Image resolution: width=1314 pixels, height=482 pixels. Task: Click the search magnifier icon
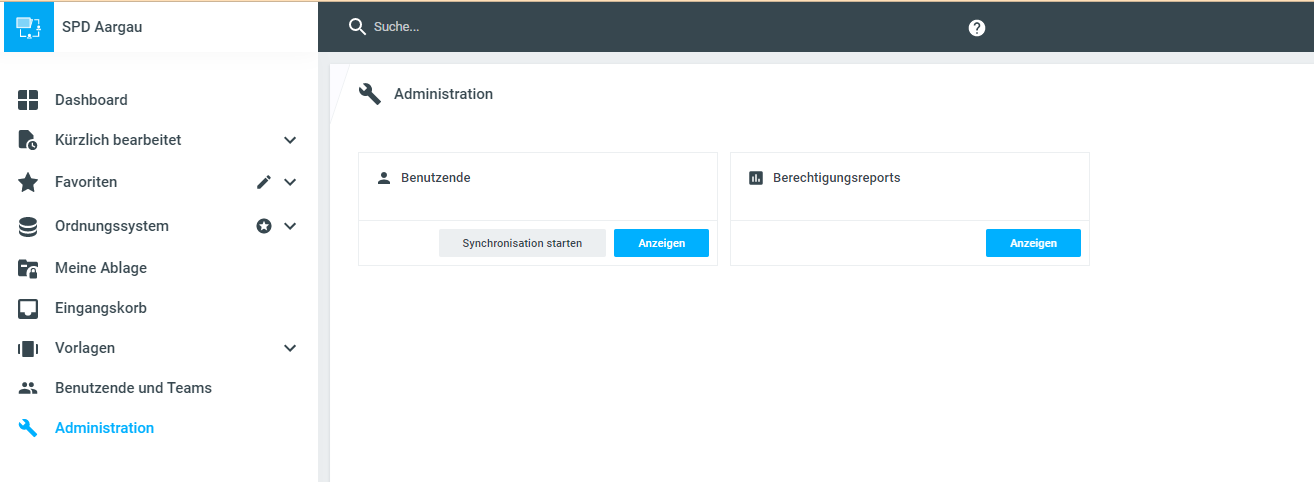pos(357,27)
